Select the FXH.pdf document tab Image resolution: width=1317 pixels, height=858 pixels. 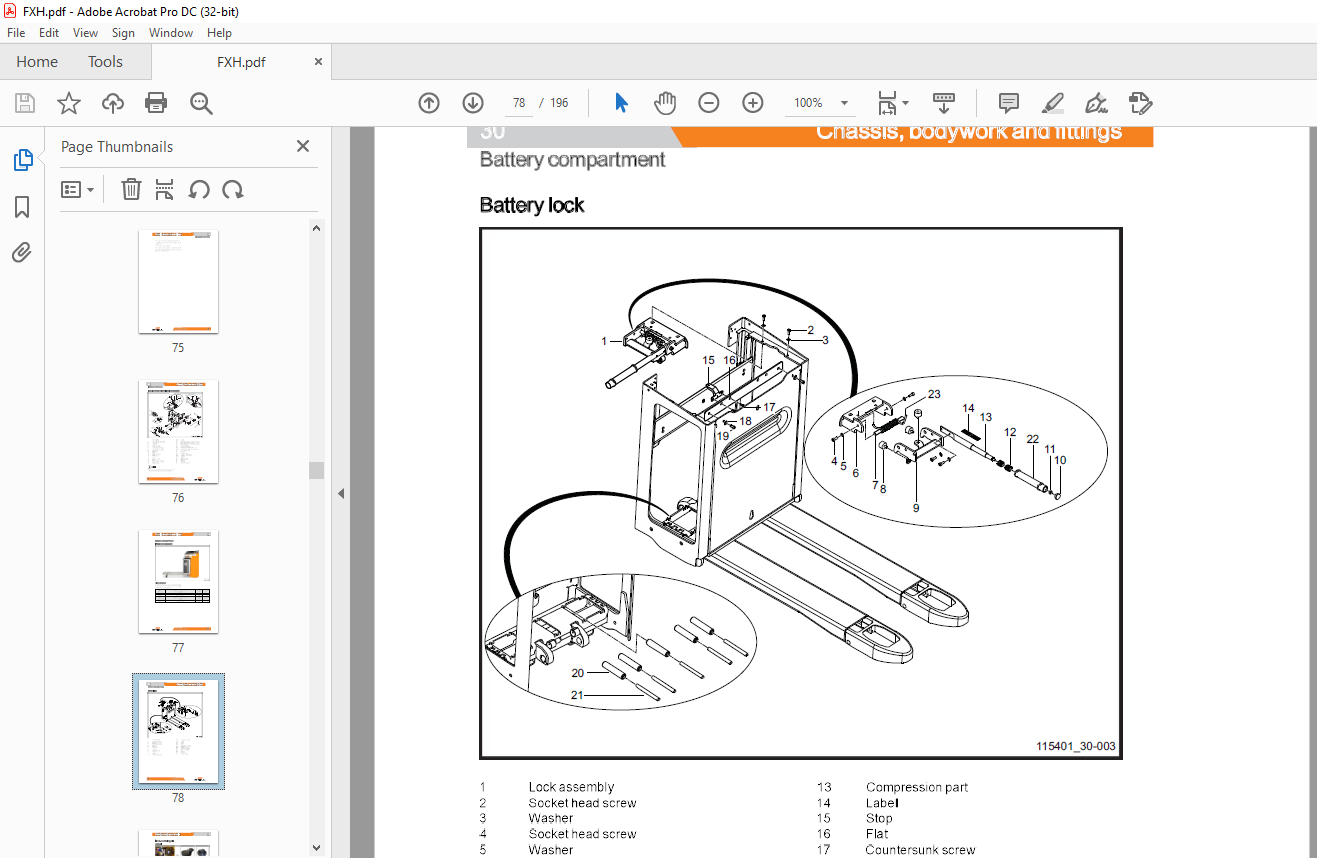(x=241, y=62)
